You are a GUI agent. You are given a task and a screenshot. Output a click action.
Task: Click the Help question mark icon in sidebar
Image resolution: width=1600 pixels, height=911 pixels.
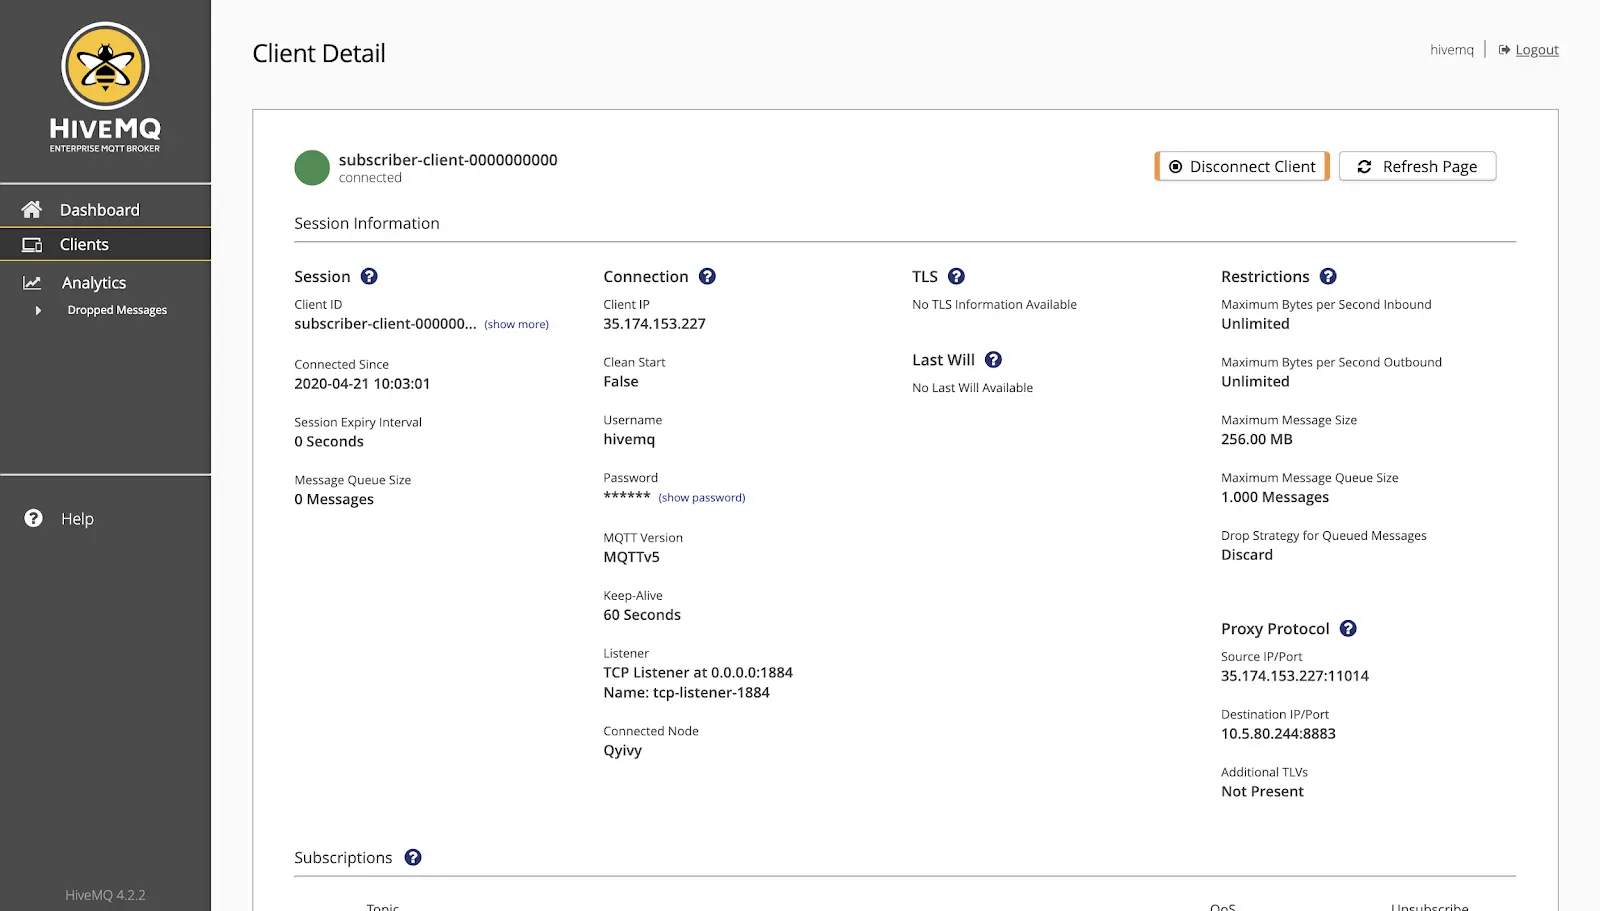[33, 518]
